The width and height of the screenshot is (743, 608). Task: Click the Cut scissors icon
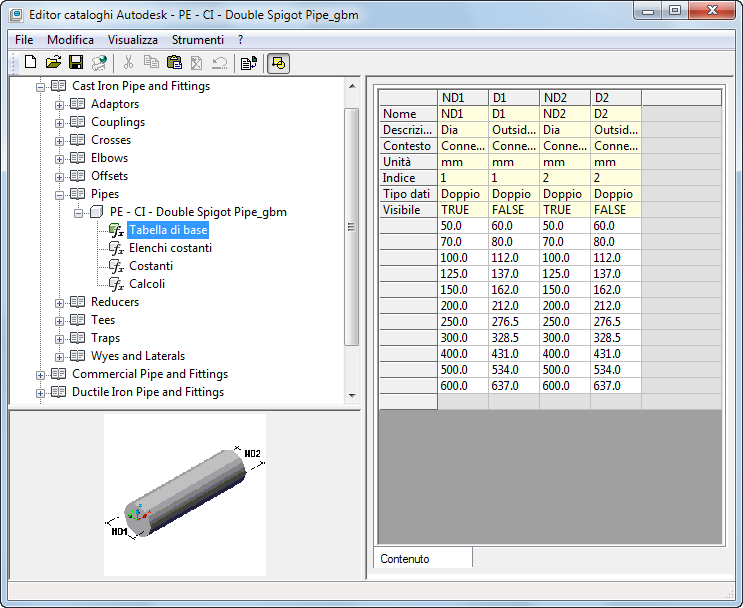click(128, 63)
